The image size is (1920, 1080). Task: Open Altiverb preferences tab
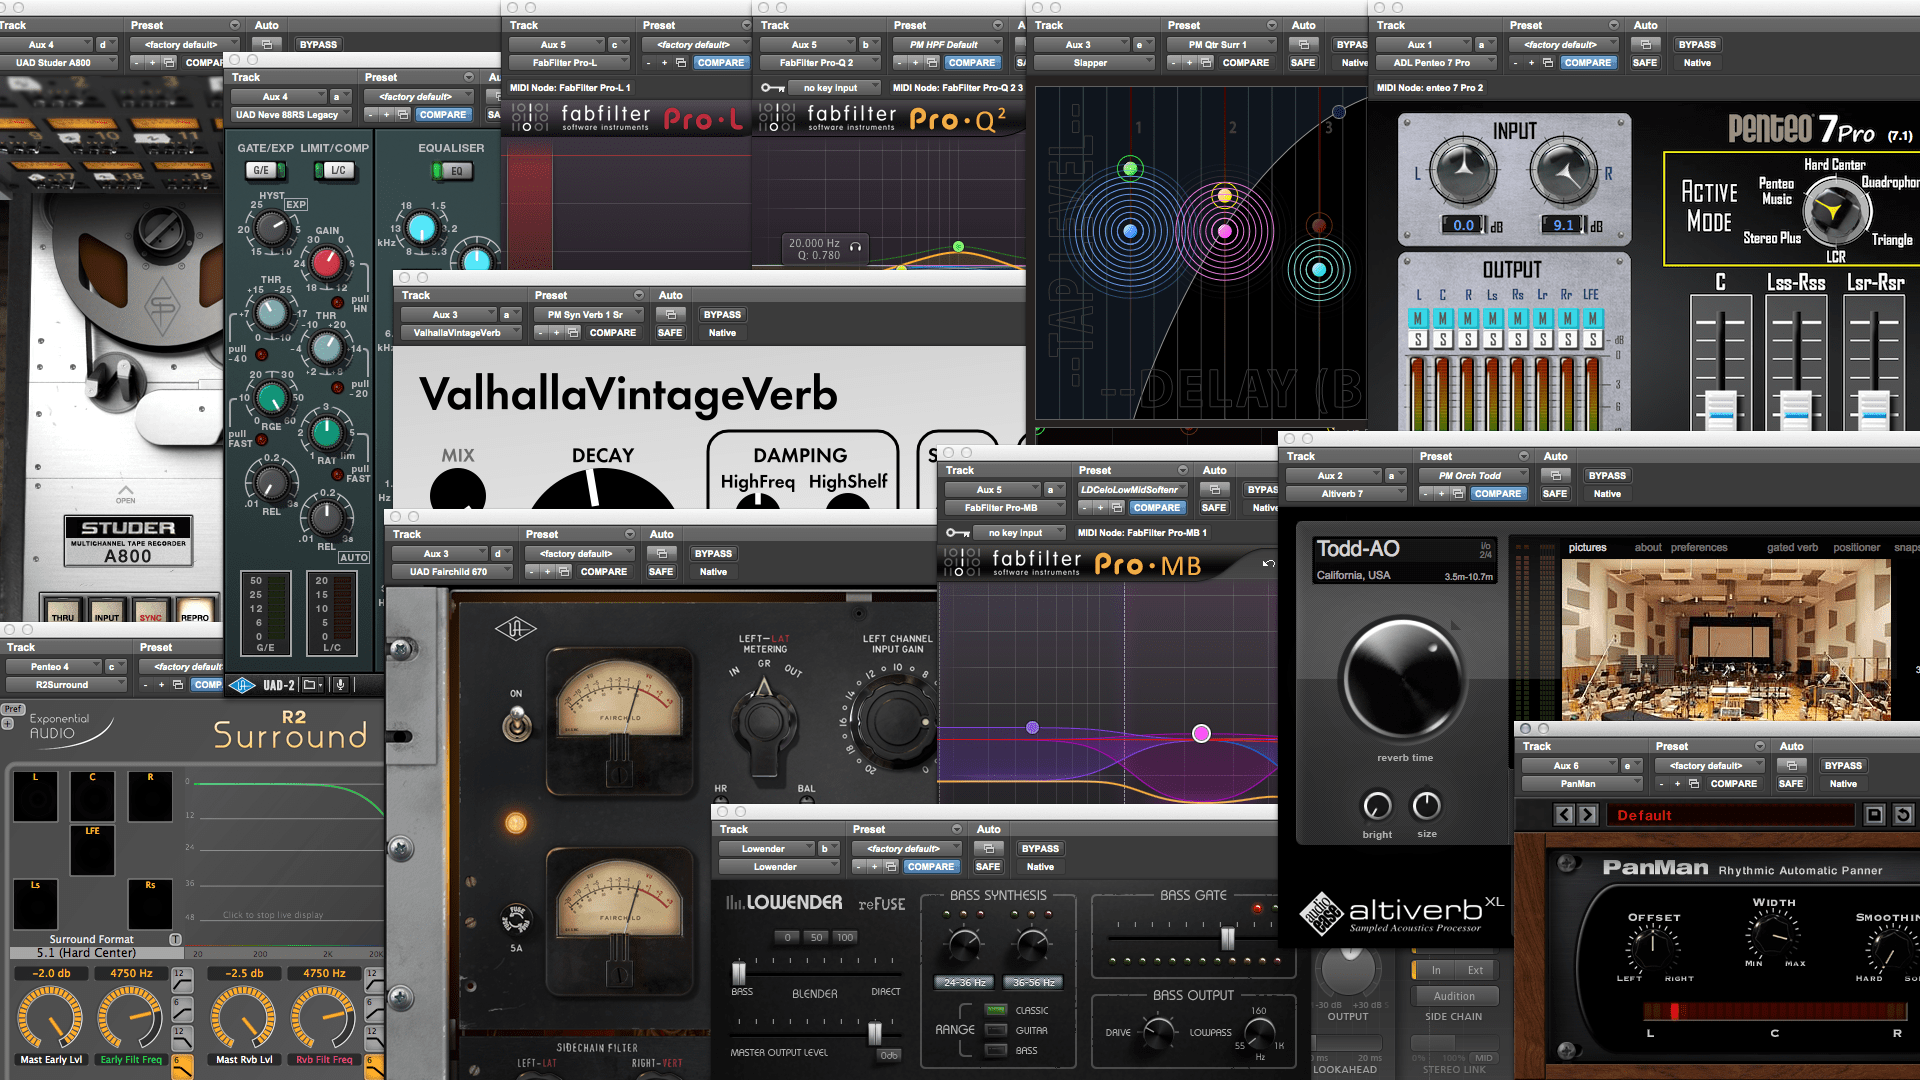pyautogui.click(x=1698, y=548)
